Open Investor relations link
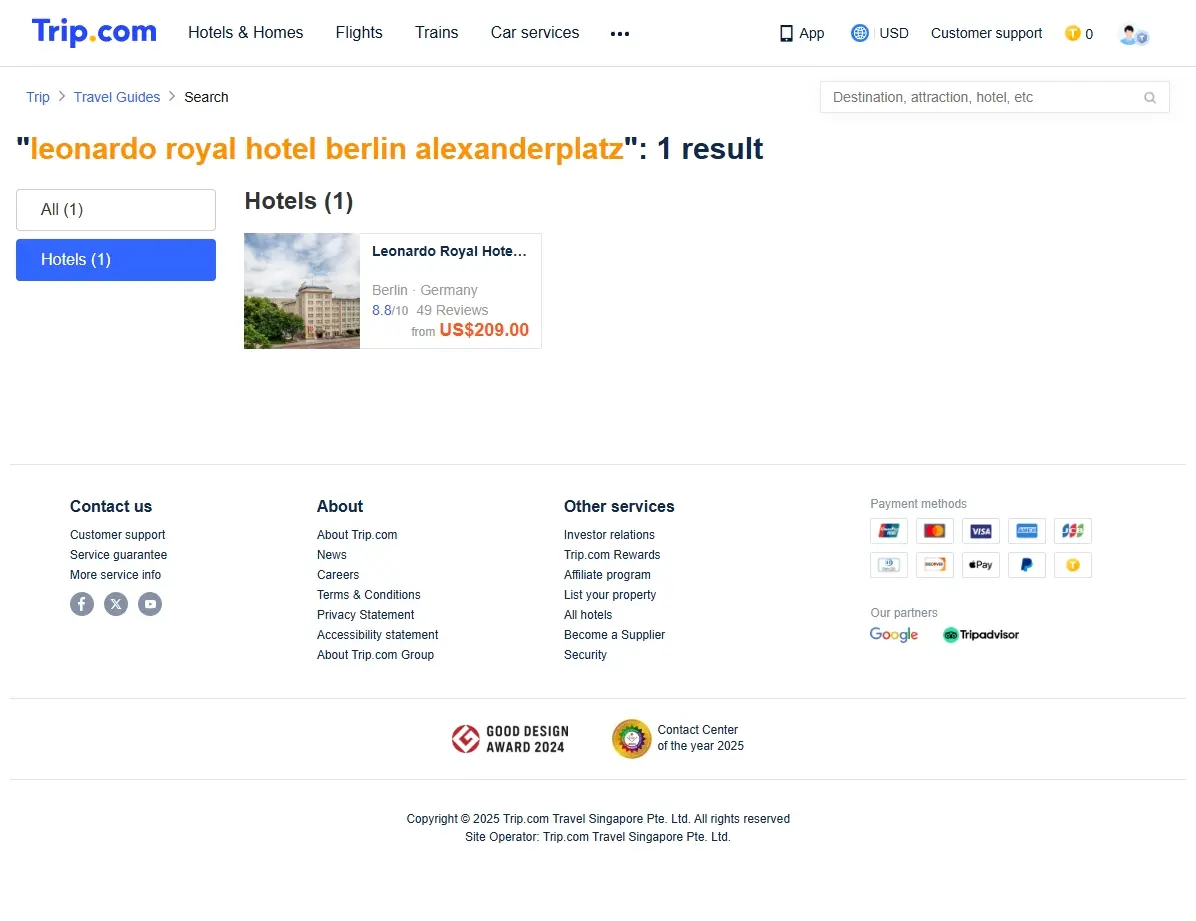This screenshot has width=1196, height=921. coord(609,535)
